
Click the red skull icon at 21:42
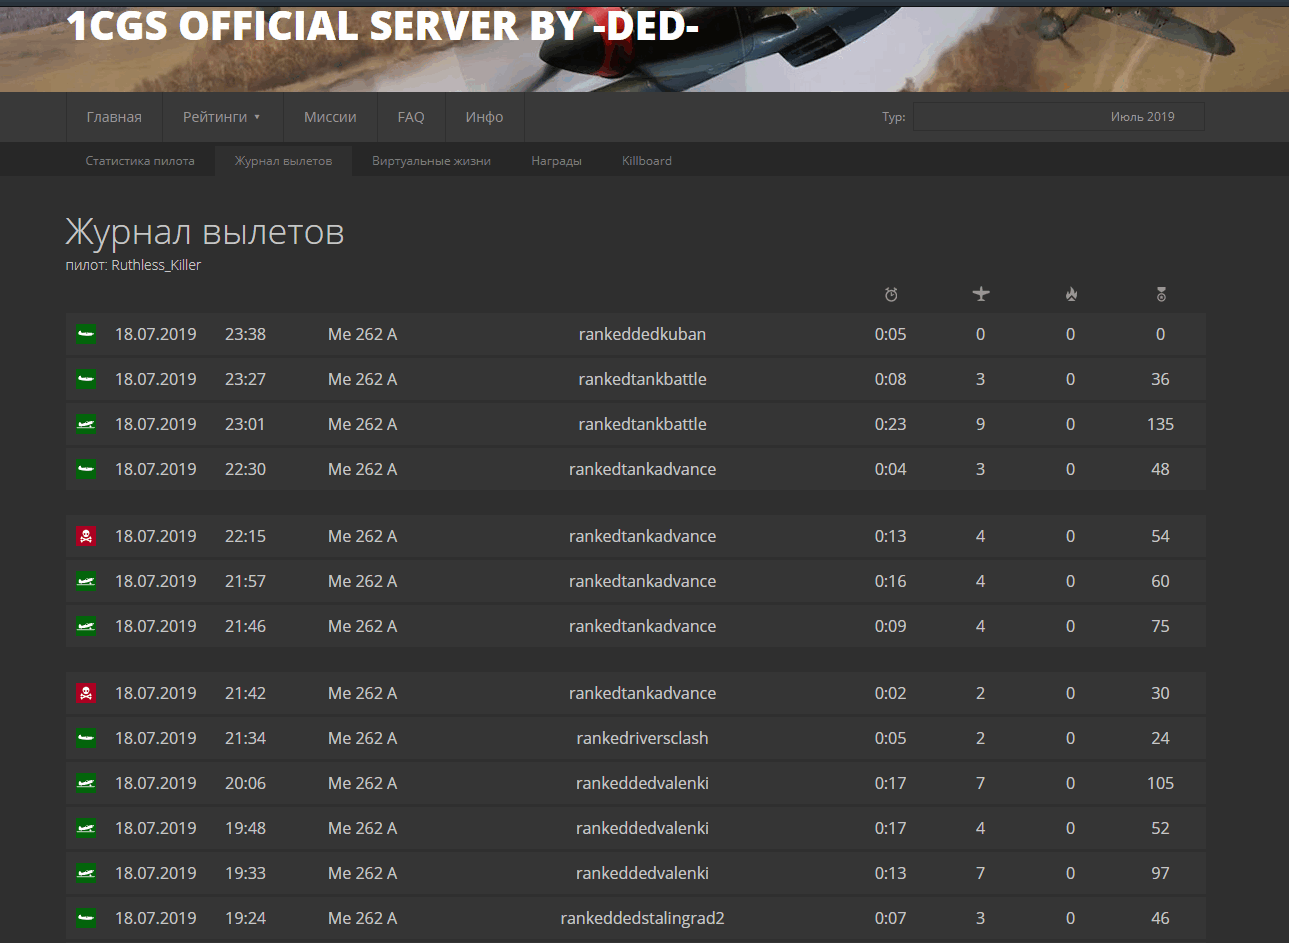pyautogui.click(x=86, y=693)
